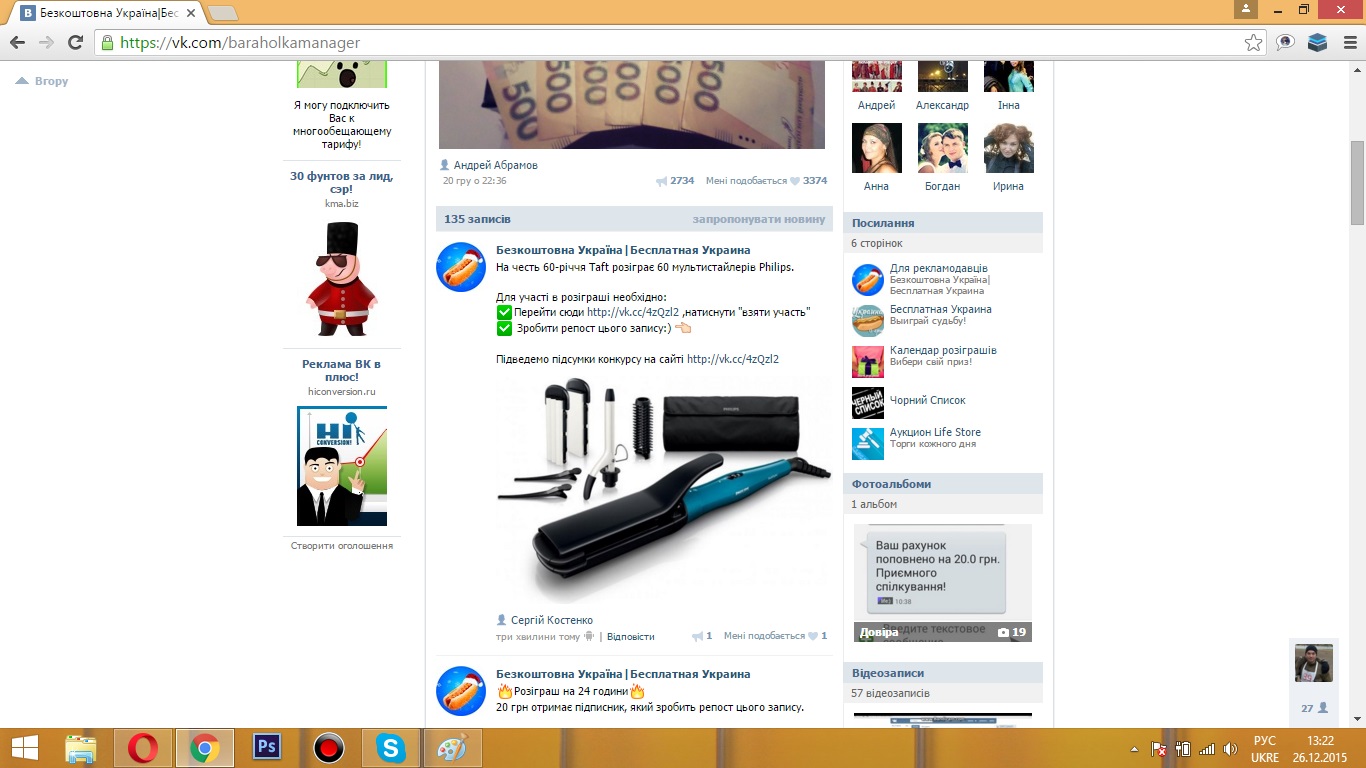Repost the Philips multistyler post
This screenshot has width=1366, height=768.
tap(697, 636)
